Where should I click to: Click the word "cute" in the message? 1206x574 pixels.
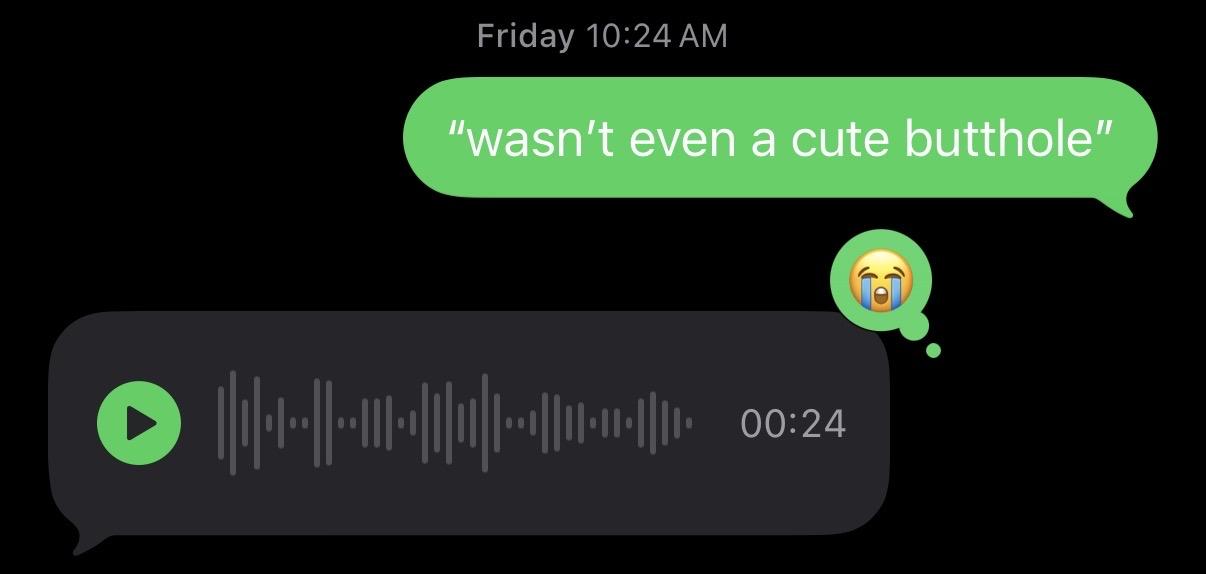pyautogui.click(x=840, y=138)
